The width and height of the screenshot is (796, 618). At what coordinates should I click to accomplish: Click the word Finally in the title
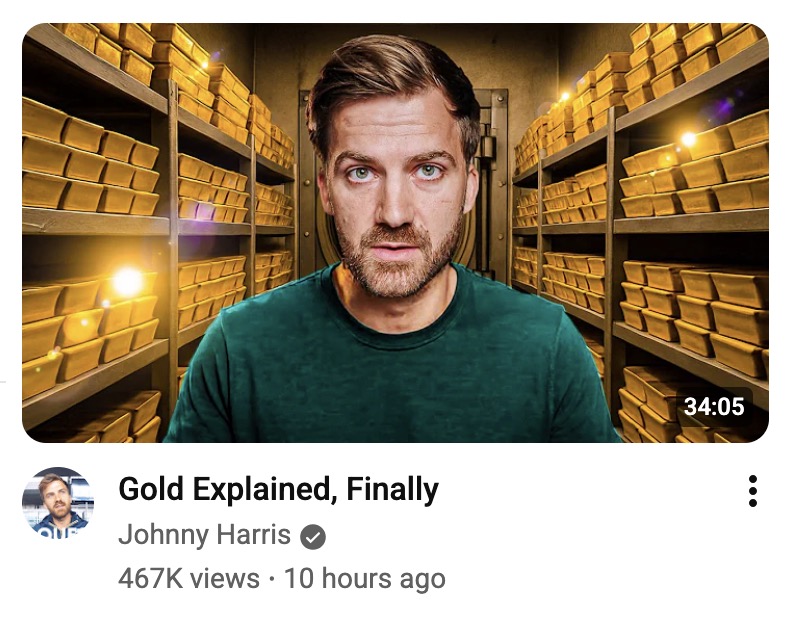[392, 489]
